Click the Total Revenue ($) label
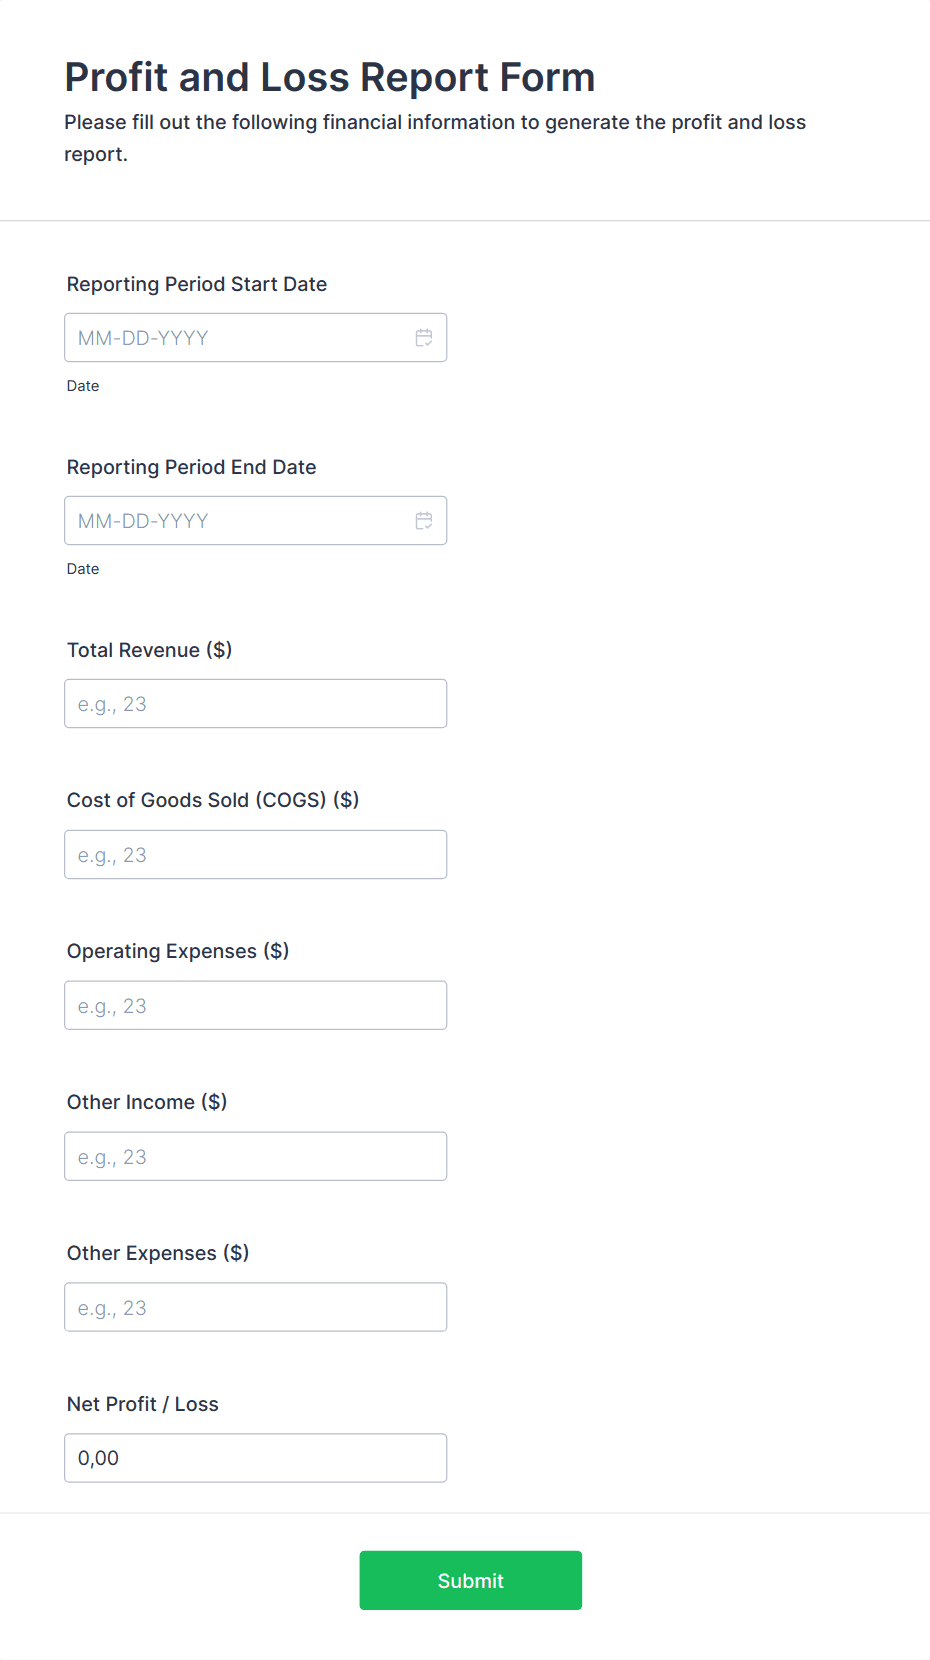The image size is (930, 1660). pos(149,649)
